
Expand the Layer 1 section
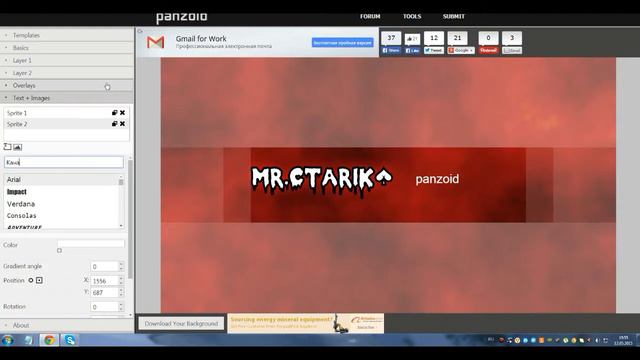click(x=67, y=60)
